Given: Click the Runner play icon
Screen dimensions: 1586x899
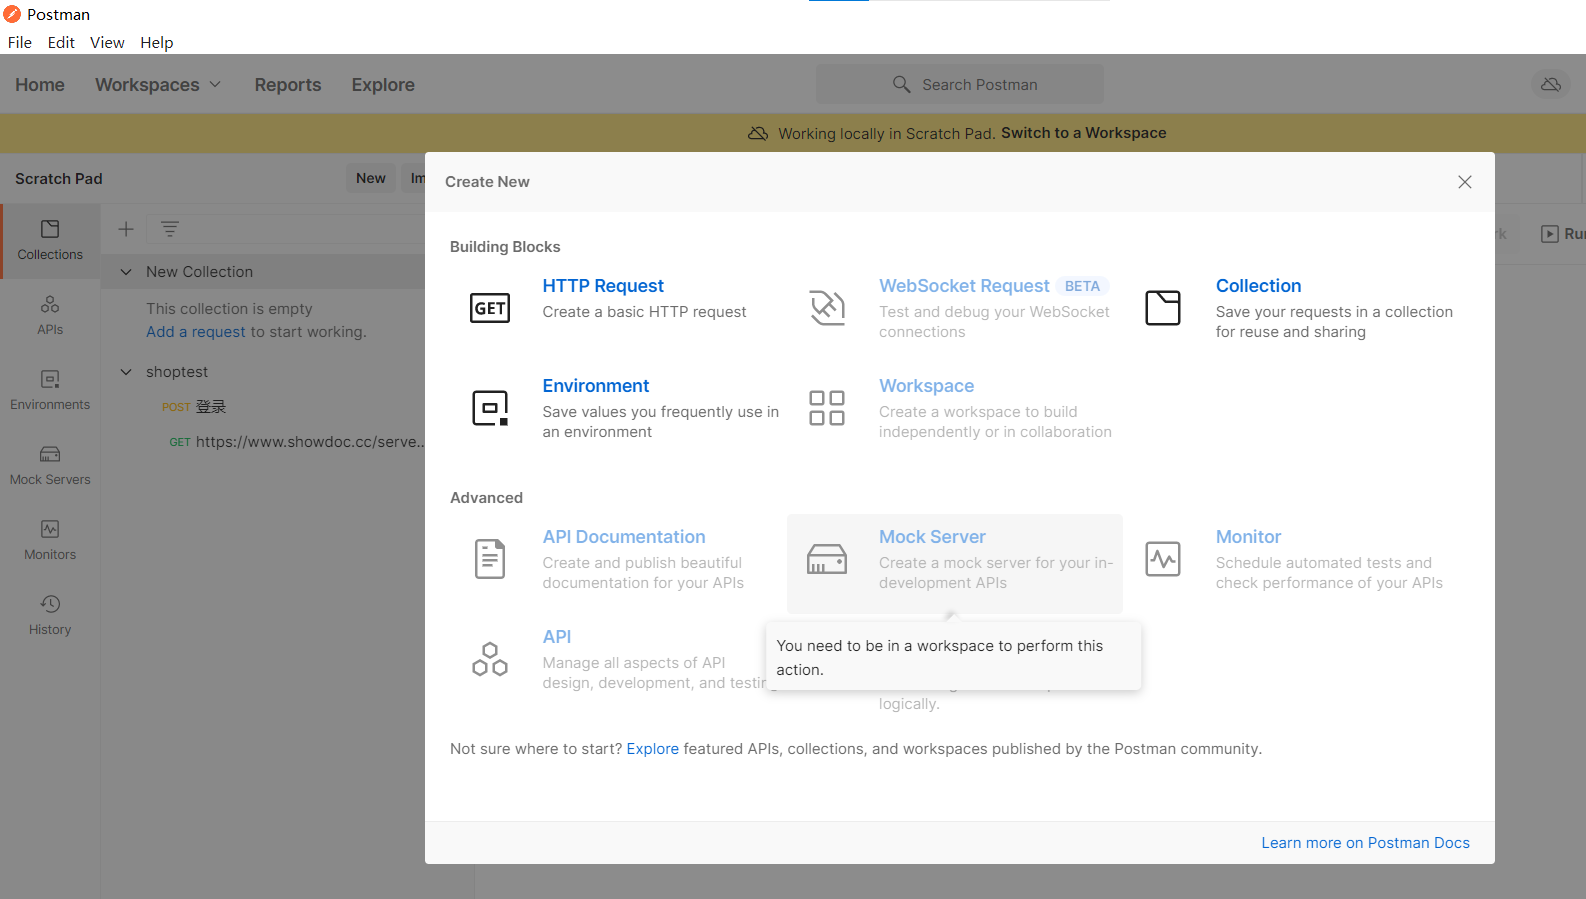Looking at the screenshot, I should (x=1550, y=234).
